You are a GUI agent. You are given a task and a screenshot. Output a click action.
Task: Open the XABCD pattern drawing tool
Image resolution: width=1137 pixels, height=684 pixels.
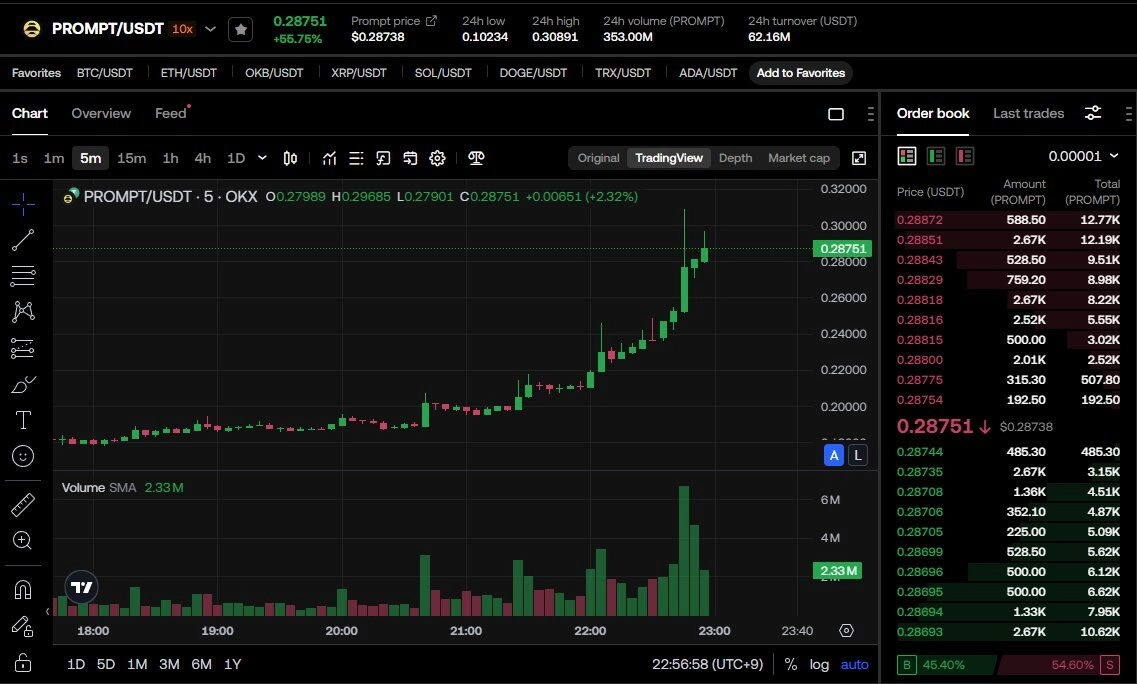pyautogui.click(x=23, y=312)
